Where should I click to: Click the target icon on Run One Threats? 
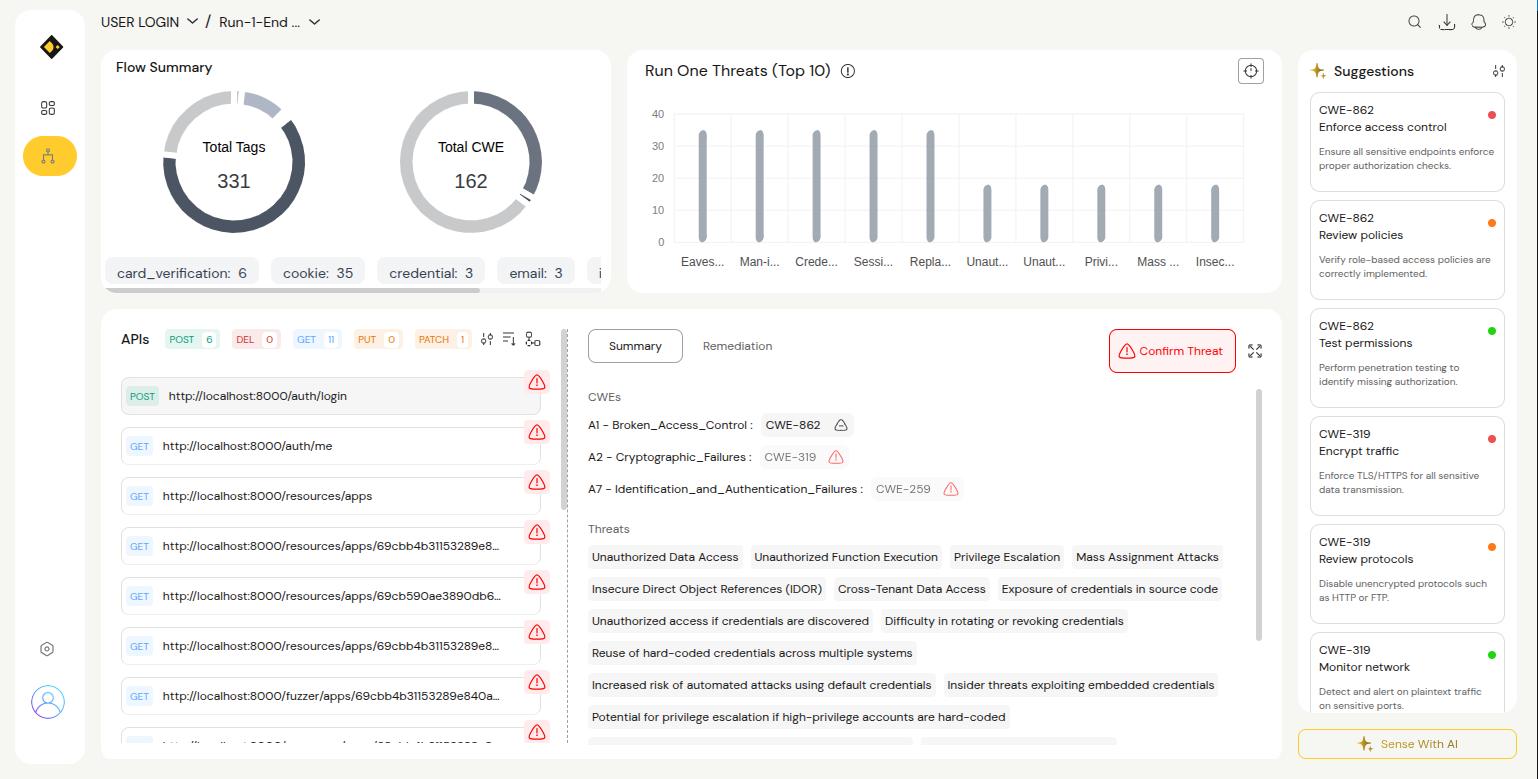[1251, 71]
